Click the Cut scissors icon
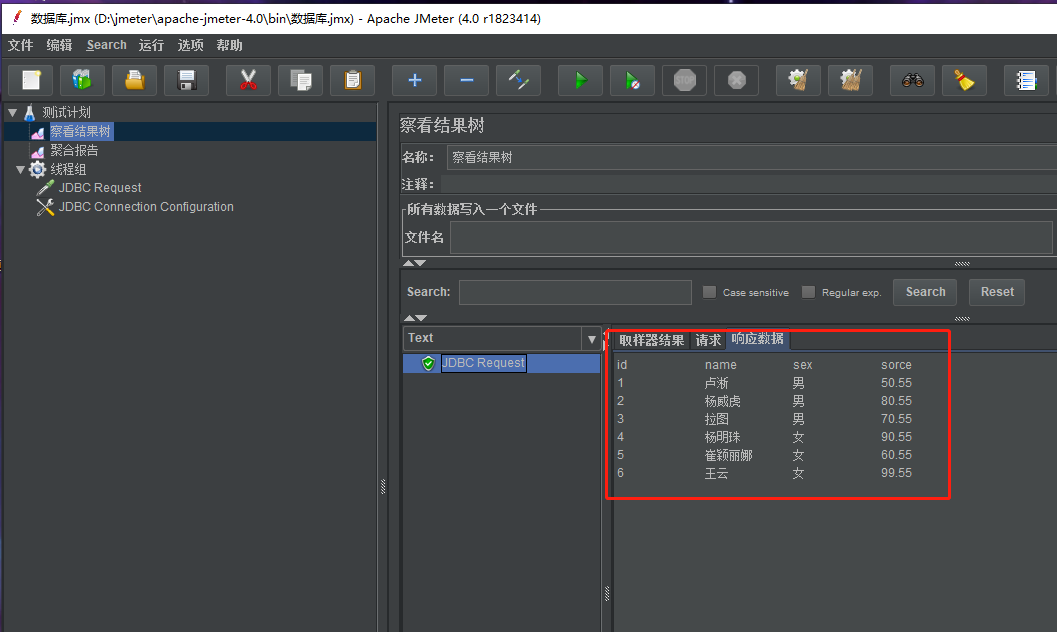1057x632 pixels. click(248, 80)
